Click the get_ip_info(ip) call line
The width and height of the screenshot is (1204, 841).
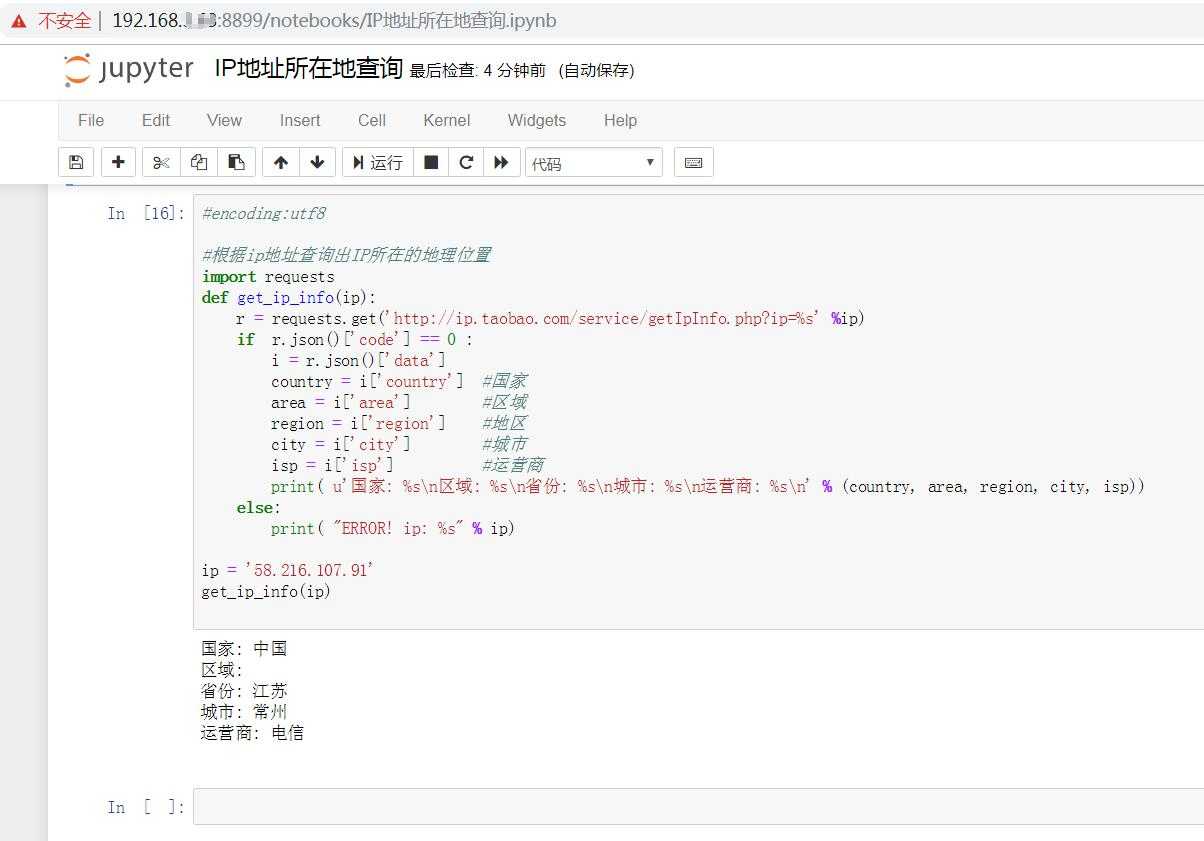[x=266, y=591]
